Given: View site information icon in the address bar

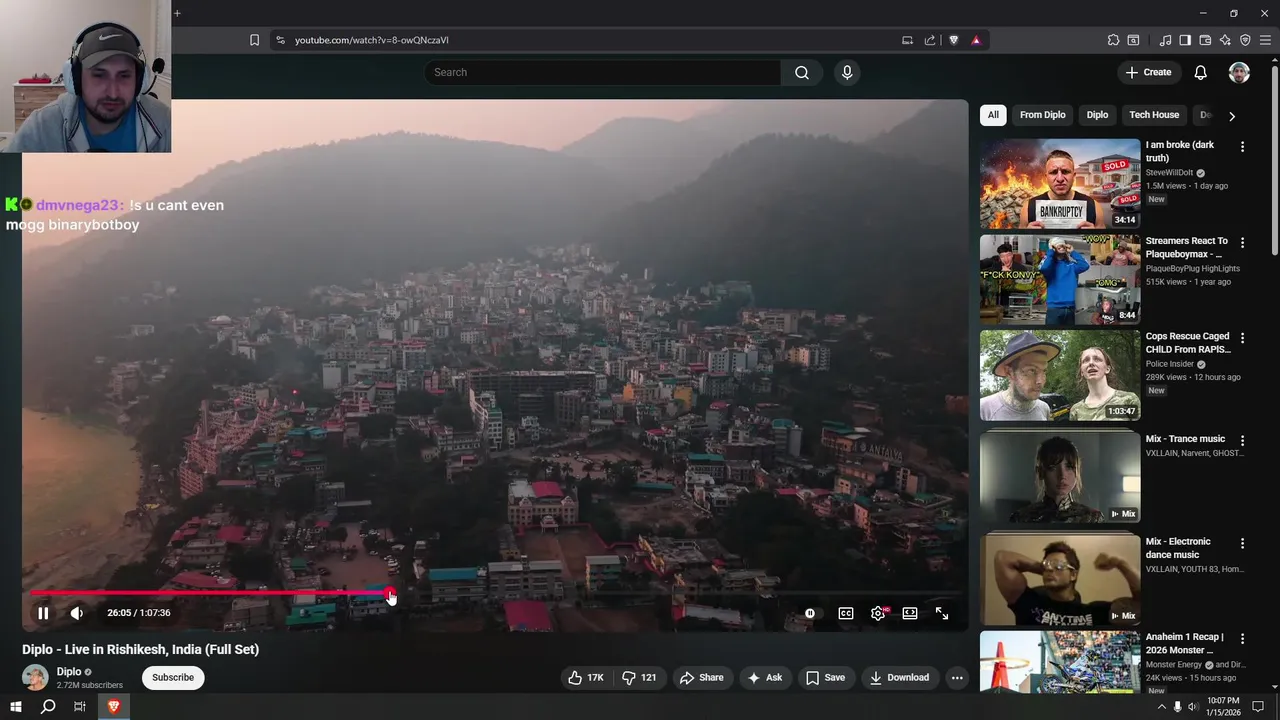Looking at the screenshot, I should [280, 40].
